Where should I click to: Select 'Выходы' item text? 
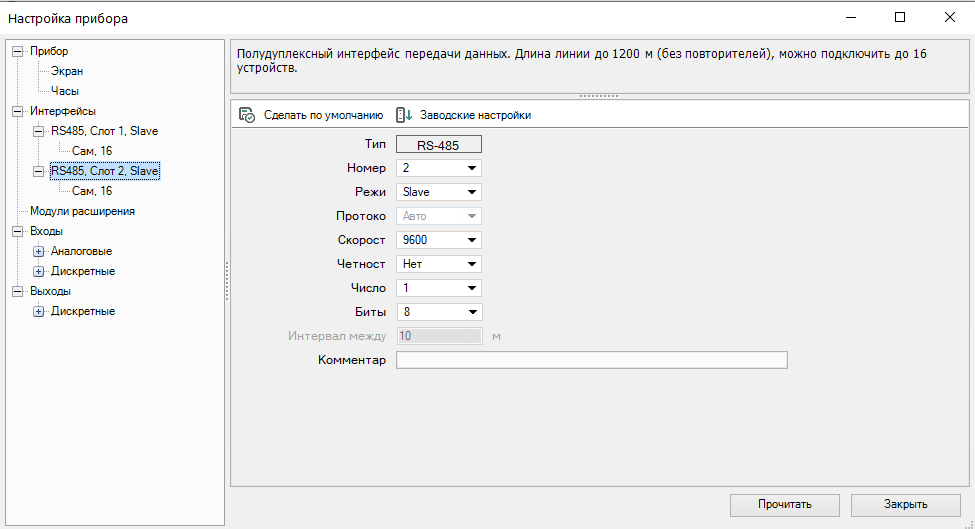pos(50,291)
